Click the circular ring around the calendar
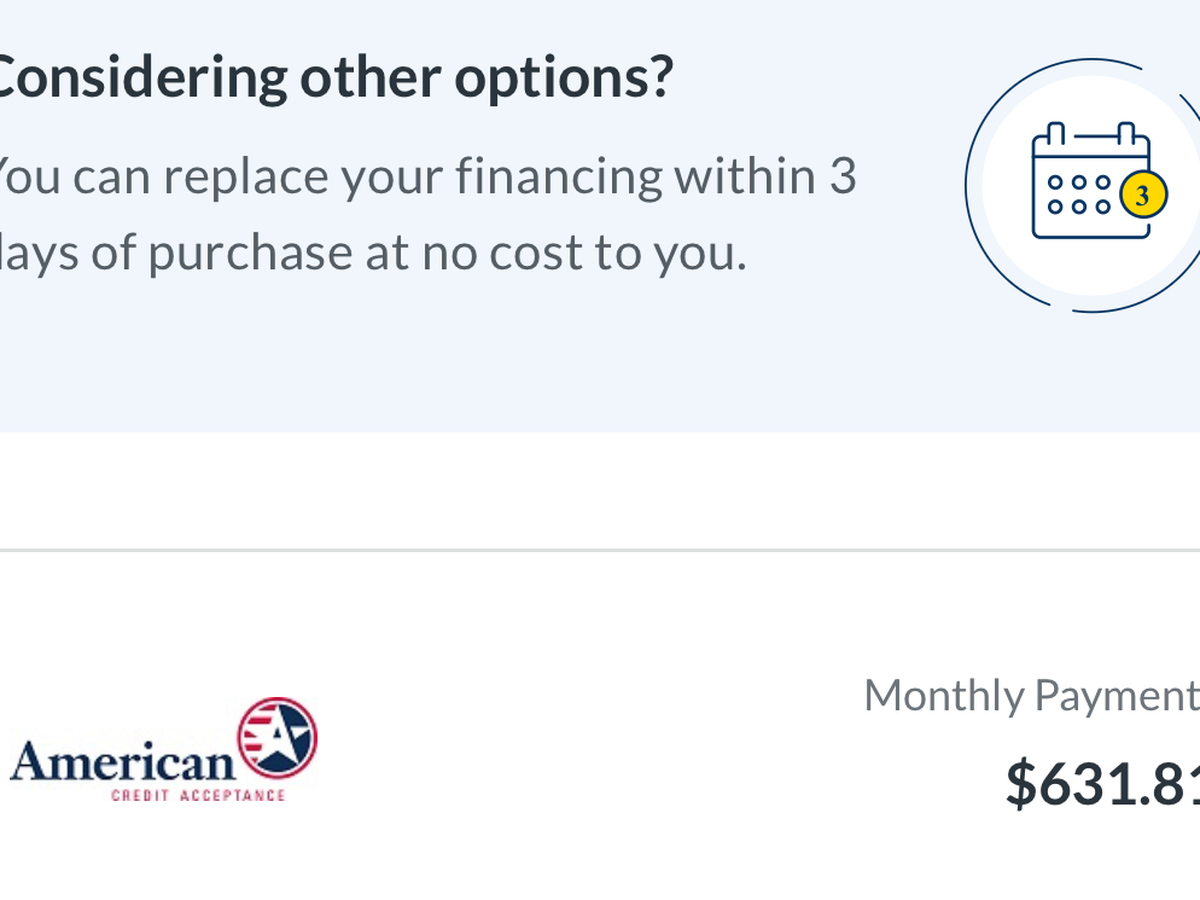The width and height of the screenshot is (1200, 900). point(972,185)
